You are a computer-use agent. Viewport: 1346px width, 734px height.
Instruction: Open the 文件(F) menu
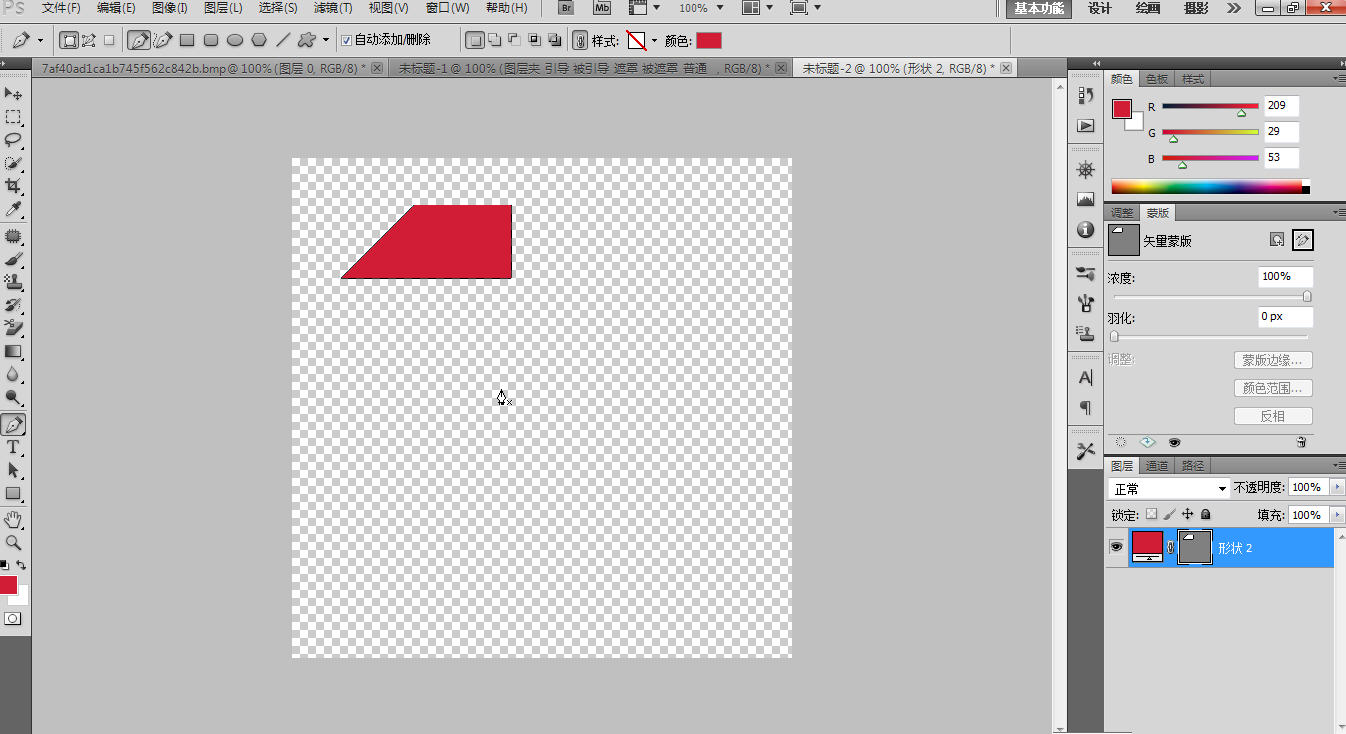tap(61, 8)
